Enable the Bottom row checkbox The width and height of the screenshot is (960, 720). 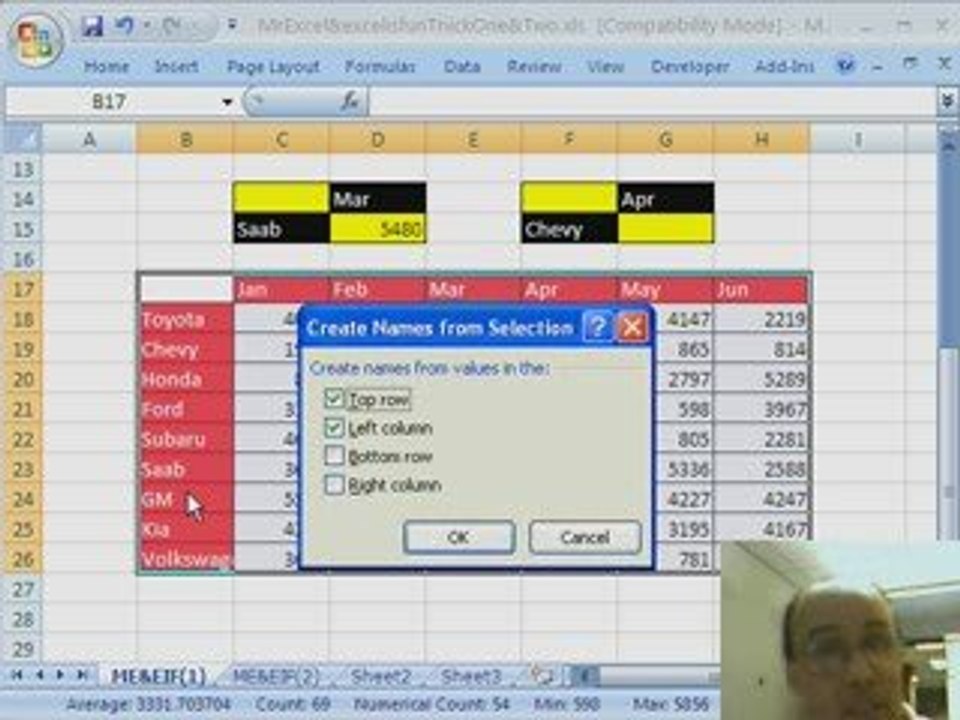(334, 456)
